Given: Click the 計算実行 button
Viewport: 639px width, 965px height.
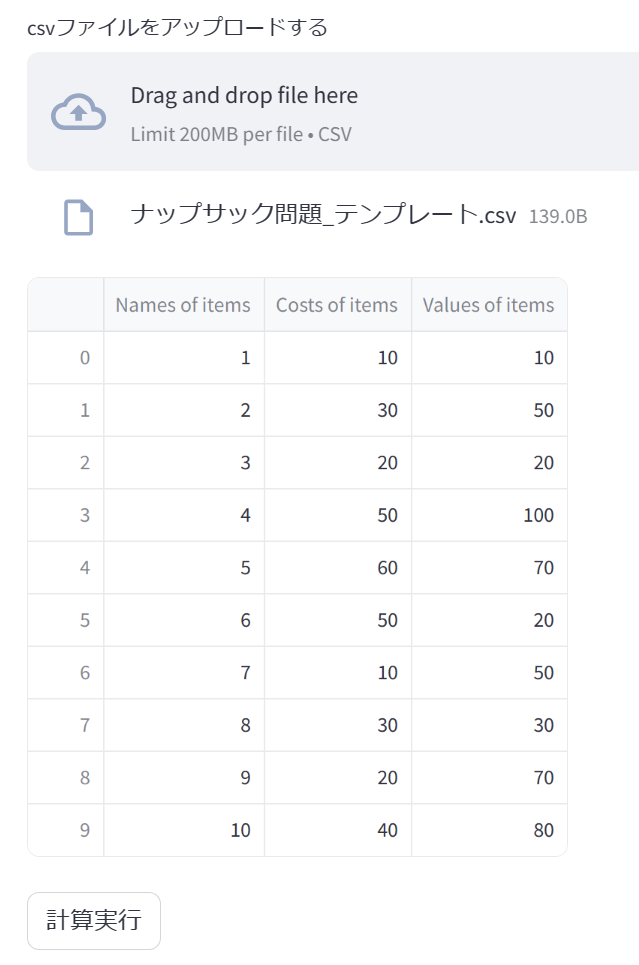Looking at the screenshot, I should (x=94, y=920).
